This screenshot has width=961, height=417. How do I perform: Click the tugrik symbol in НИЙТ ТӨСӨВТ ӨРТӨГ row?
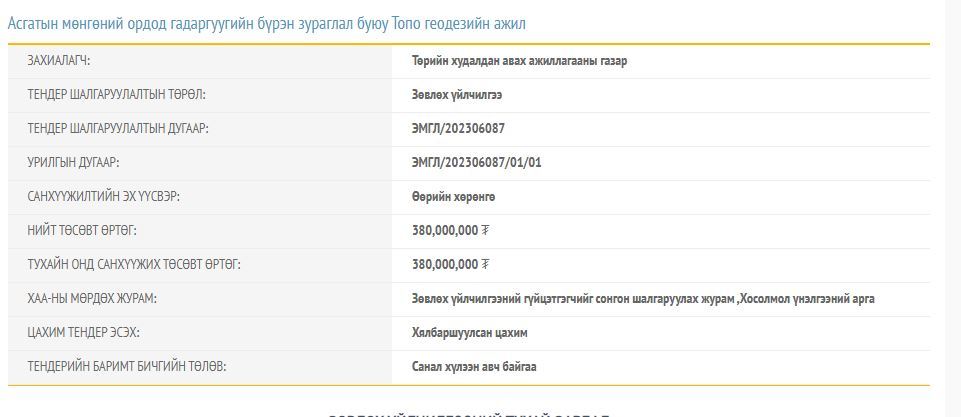486,231
